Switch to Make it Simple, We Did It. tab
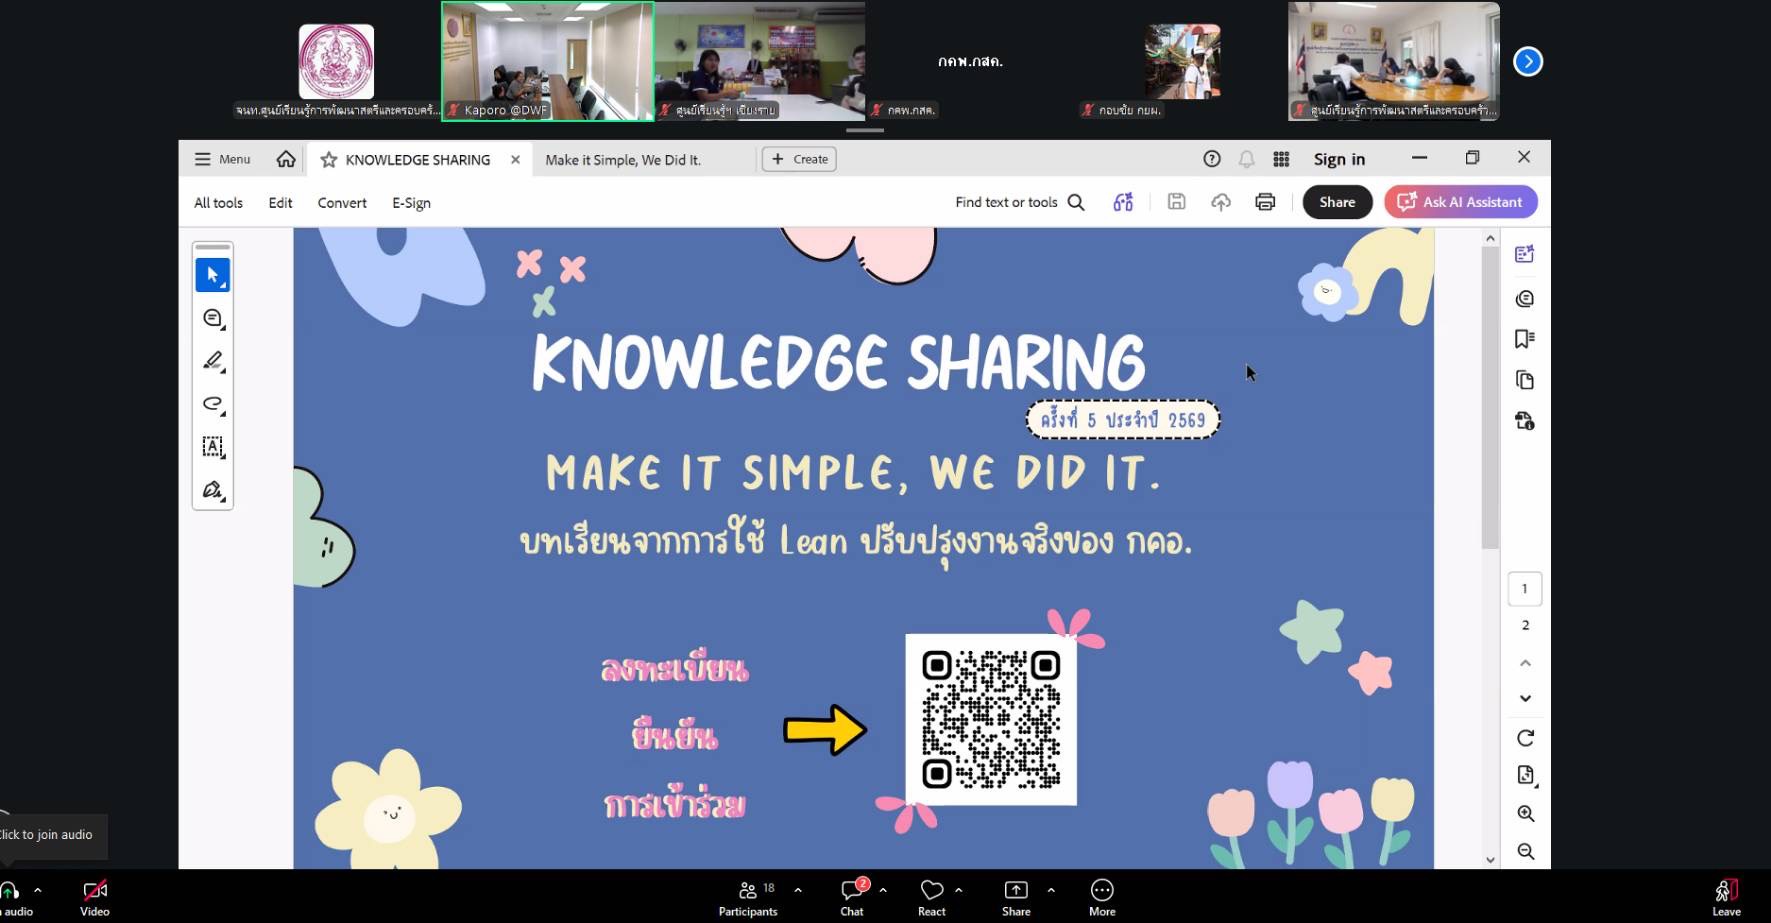The width and height of the screenshot is (1771, 923). tap(623, 160)
